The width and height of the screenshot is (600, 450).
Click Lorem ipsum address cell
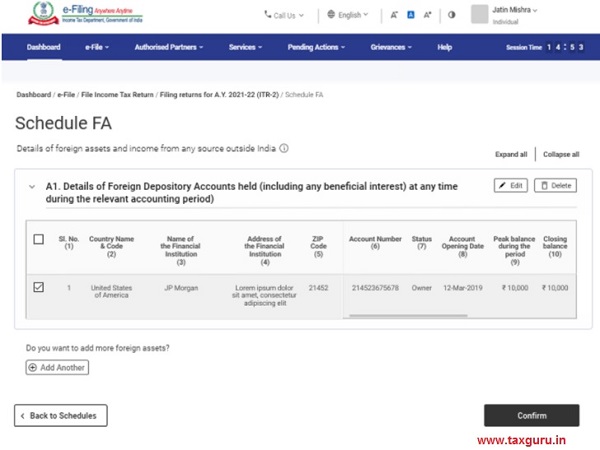(x=264, y=295)
